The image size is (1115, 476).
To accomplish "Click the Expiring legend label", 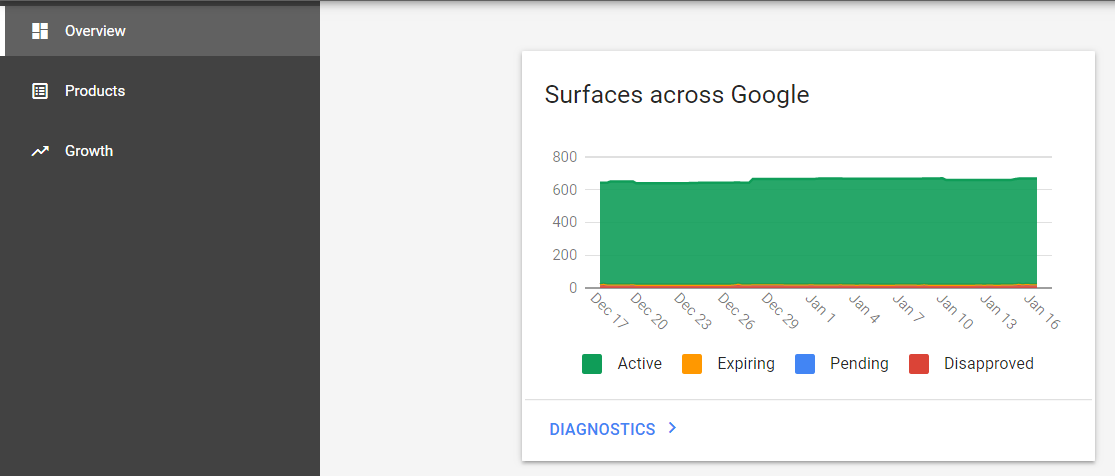I will point(746,364).
